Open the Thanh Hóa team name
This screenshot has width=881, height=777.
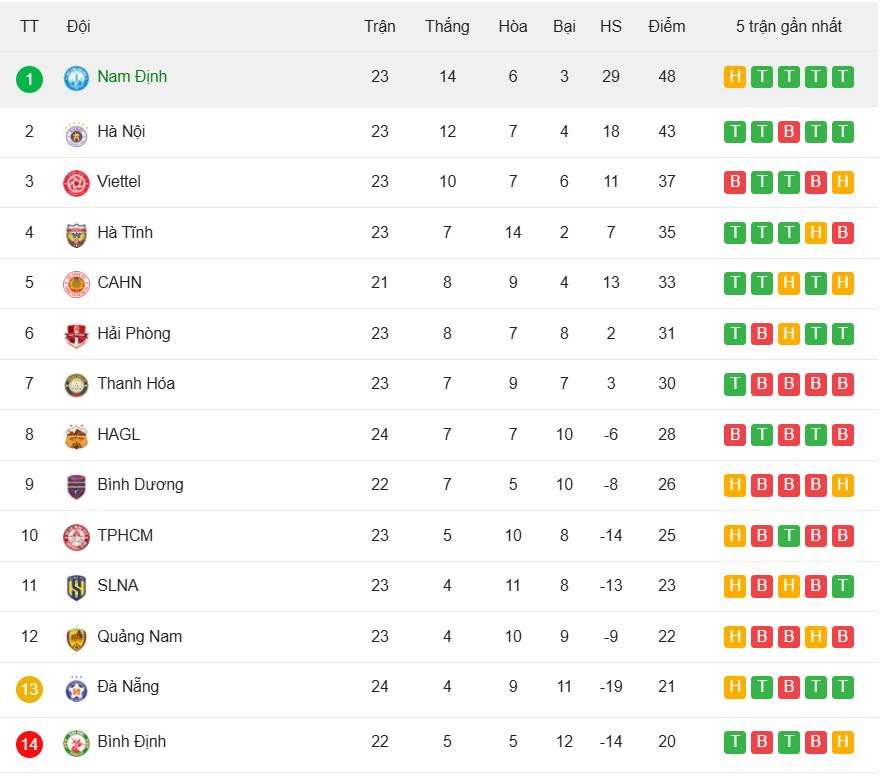[x=136, y=383]
